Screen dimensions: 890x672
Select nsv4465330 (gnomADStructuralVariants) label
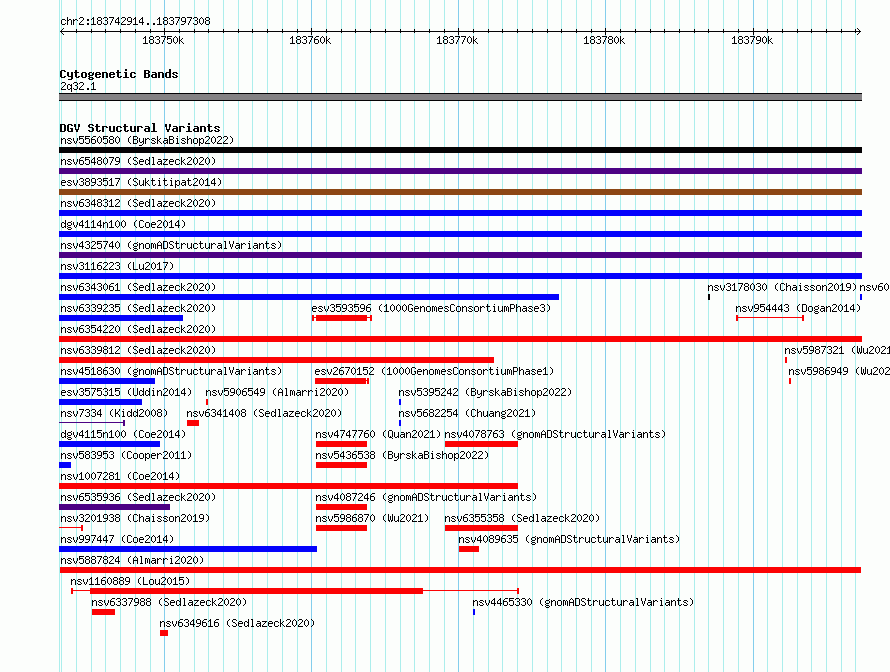[583, 602]
